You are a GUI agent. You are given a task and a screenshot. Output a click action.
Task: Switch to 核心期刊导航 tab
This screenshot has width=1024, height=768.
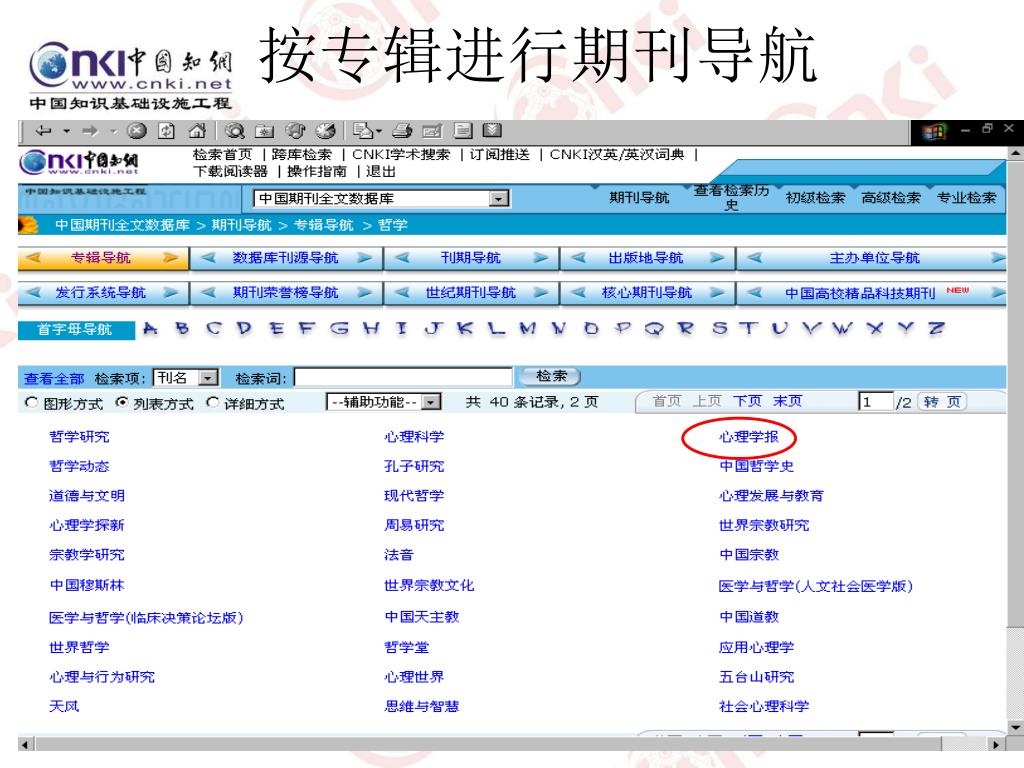coord(647,293)
